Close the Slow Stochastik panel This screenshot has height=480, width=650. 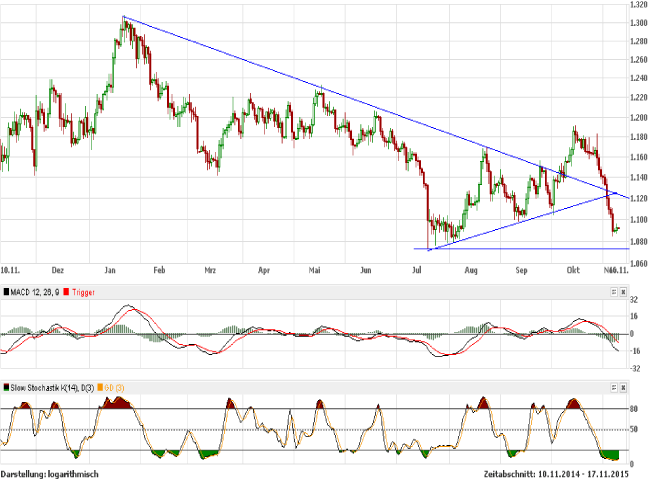tap(625, 386)
